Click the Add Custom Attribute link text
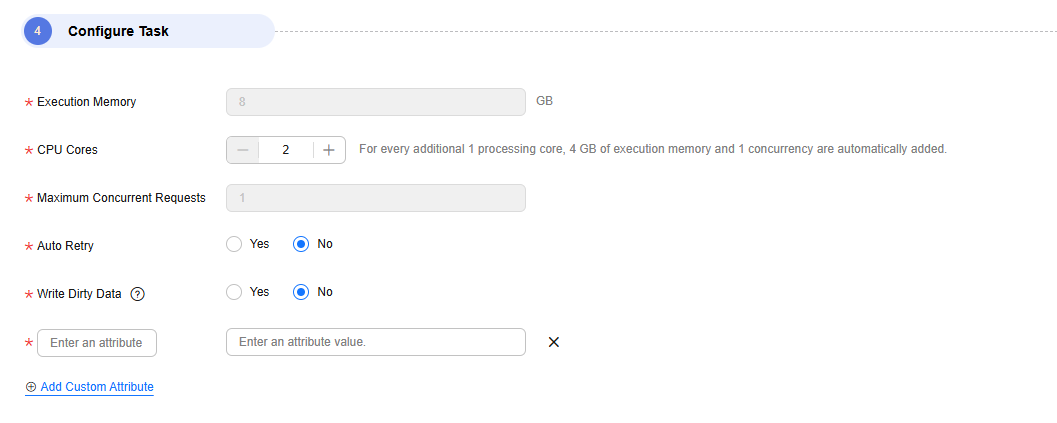 point(97,387)
